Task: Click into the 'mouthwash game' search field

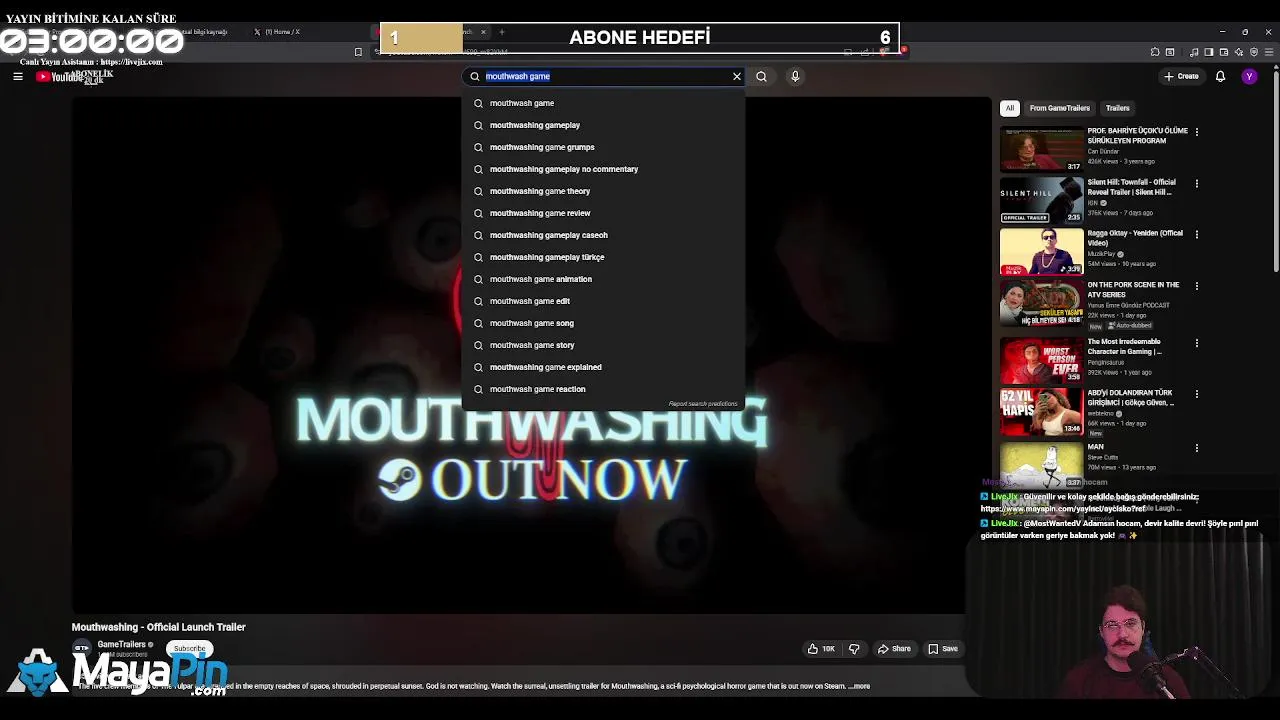Action: pos(604,76)
